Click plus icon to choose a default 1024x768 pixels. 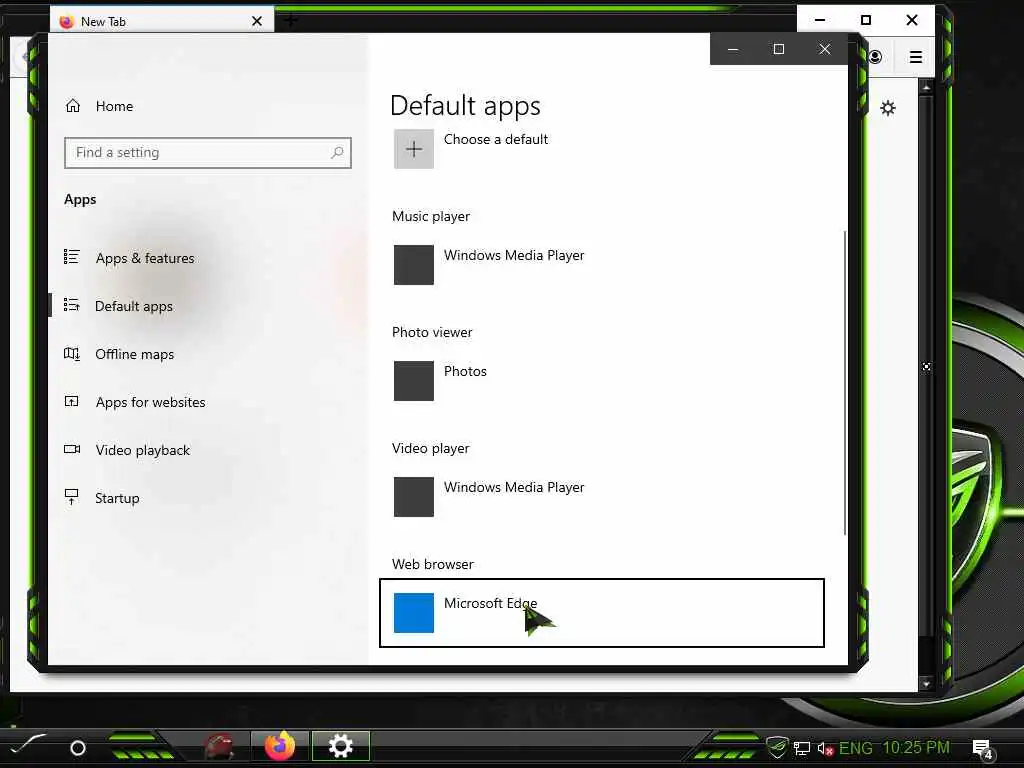coord(414,149)
